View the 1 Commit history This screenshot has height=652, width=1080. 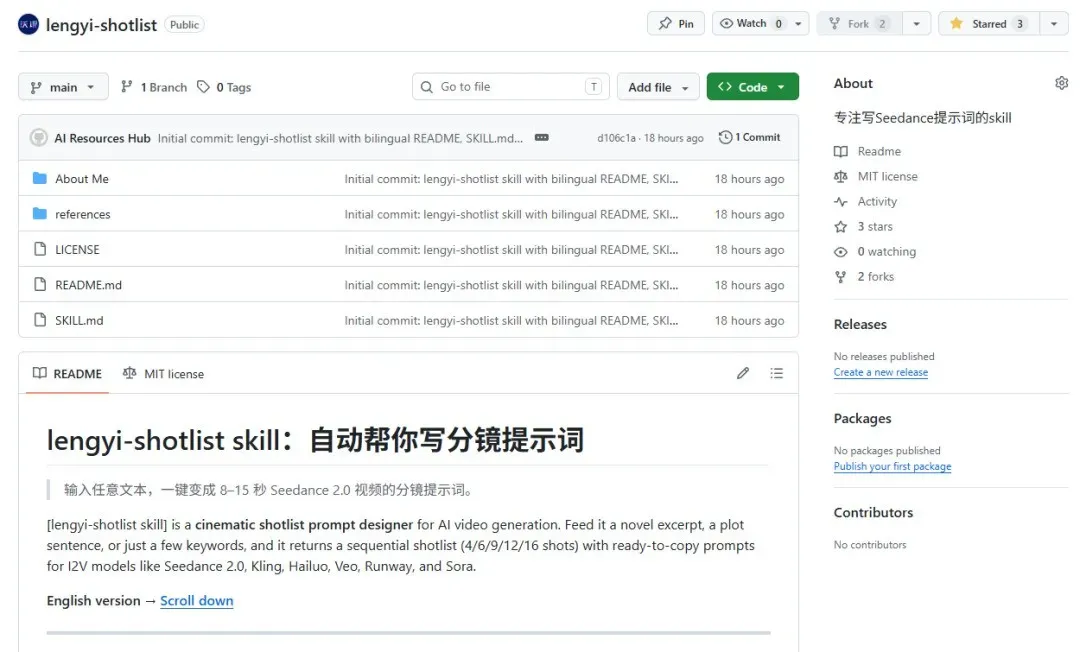pos(749,137)
